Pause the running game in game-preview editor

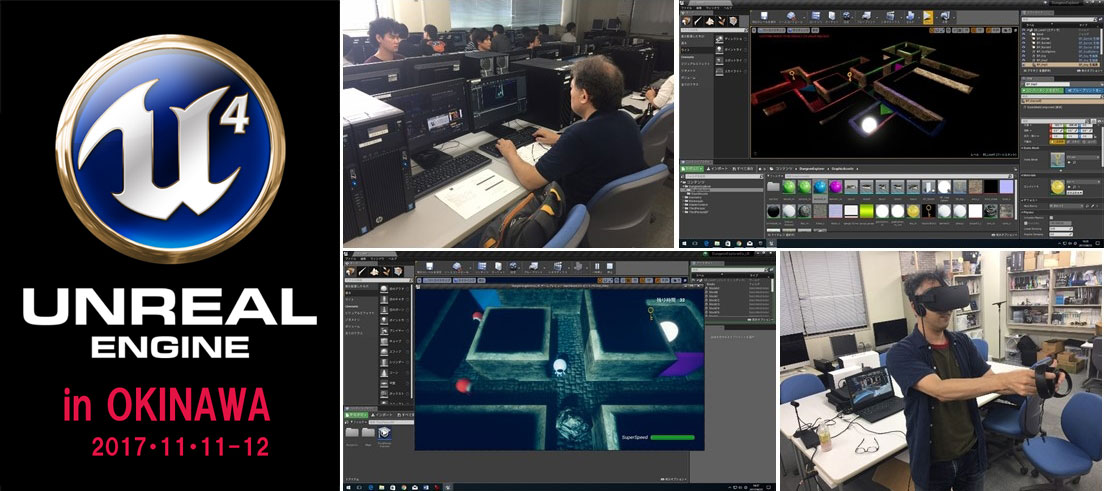coord(597,266)
